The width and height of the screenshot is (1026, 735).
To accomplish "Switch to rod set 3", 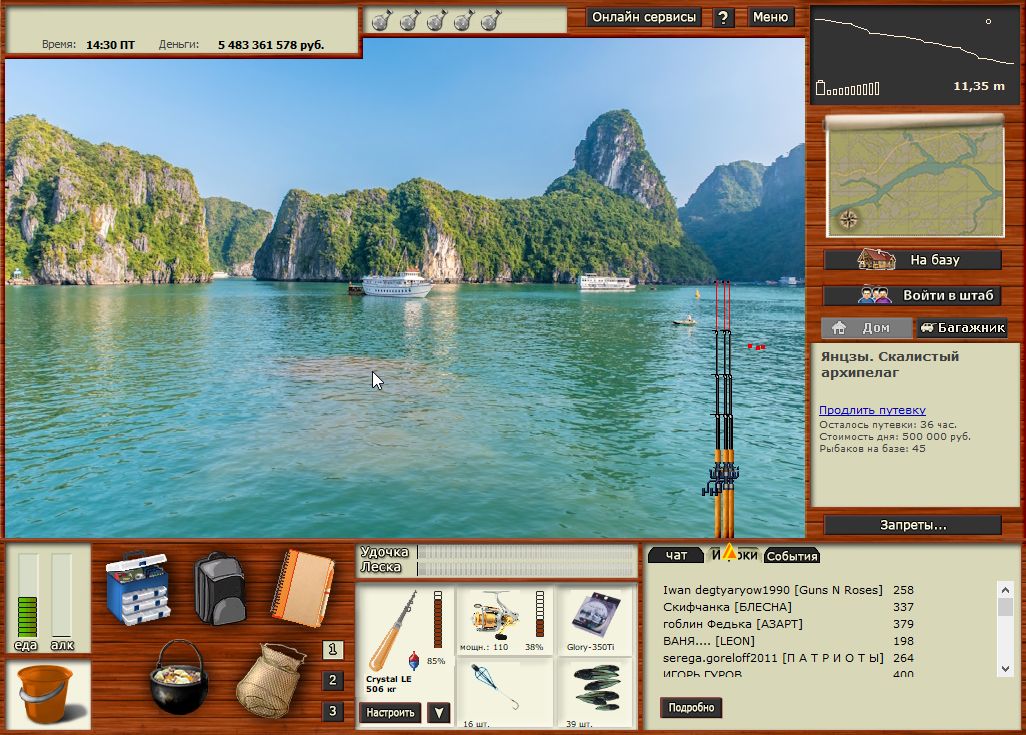I will [x=332, y=711].
